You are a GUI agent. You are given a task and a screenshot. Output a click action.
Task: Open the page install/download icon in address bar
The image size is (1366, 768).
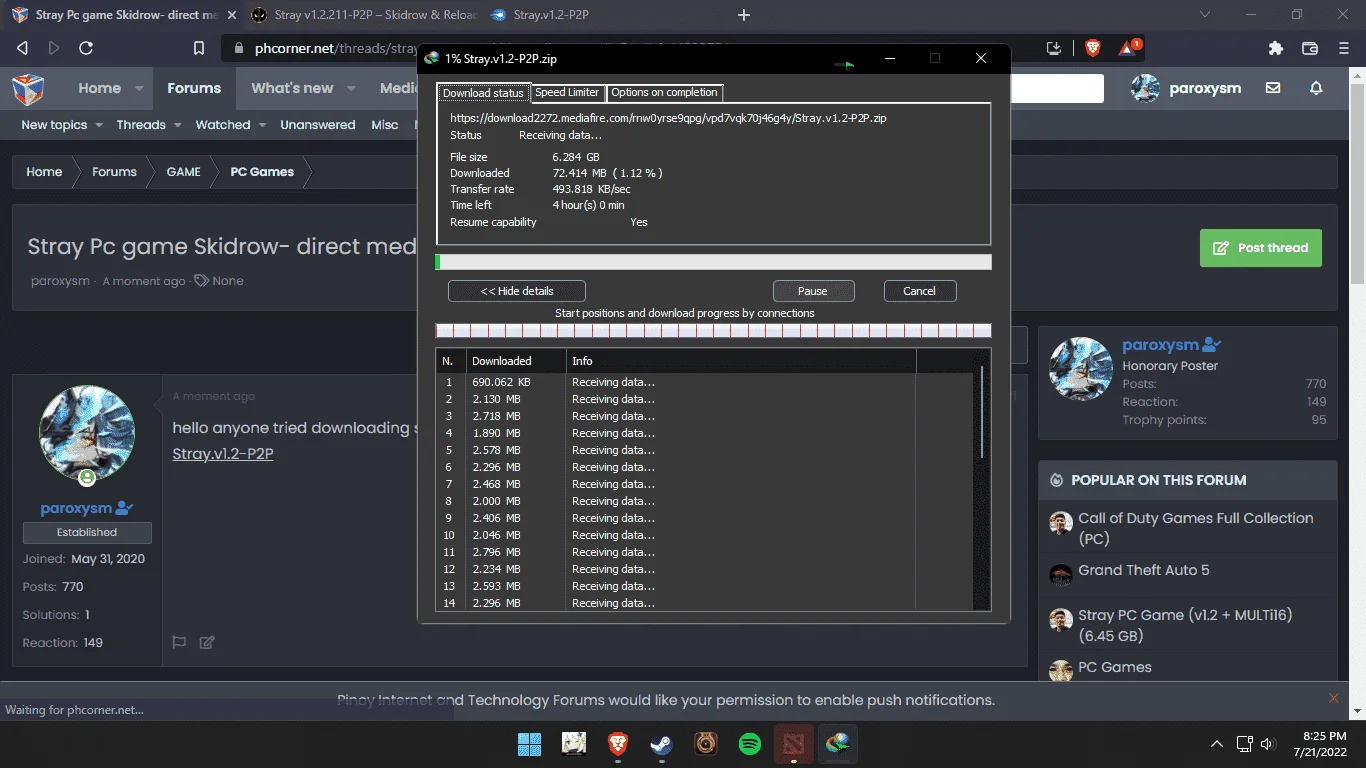pyautogui.click(x=1054, y=48)
